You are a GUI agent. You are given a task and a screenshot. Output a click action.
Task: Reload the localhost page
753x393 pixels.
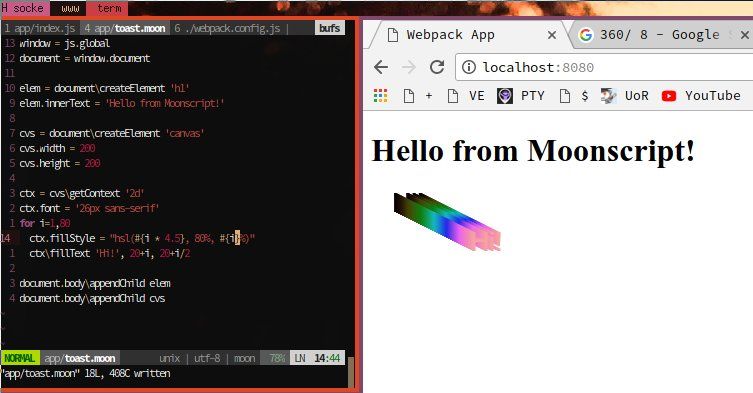tap(437, 67)
